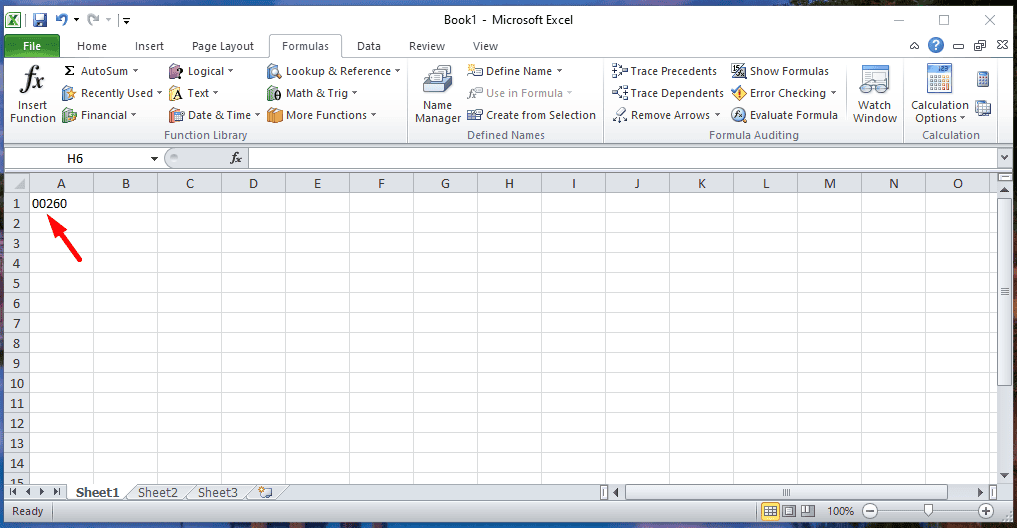Viewport: 1017px width, 528px height.
Task: Click the Trace Precedents icon
Action: click(619, 71)
